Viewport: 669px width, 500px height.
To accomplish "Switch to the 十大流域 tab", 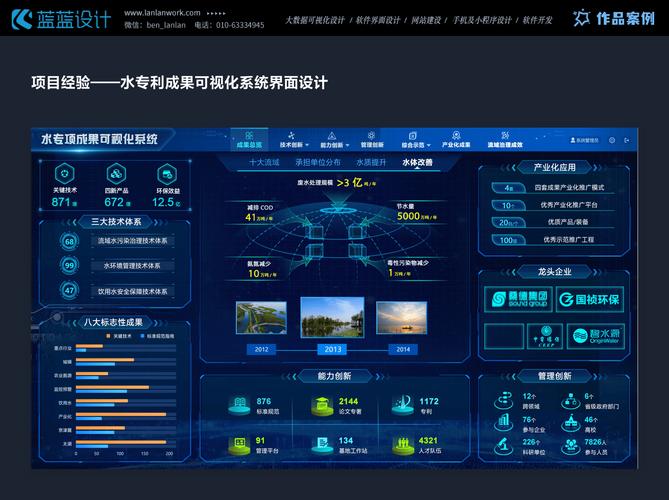I will click(x=264, y=162).
